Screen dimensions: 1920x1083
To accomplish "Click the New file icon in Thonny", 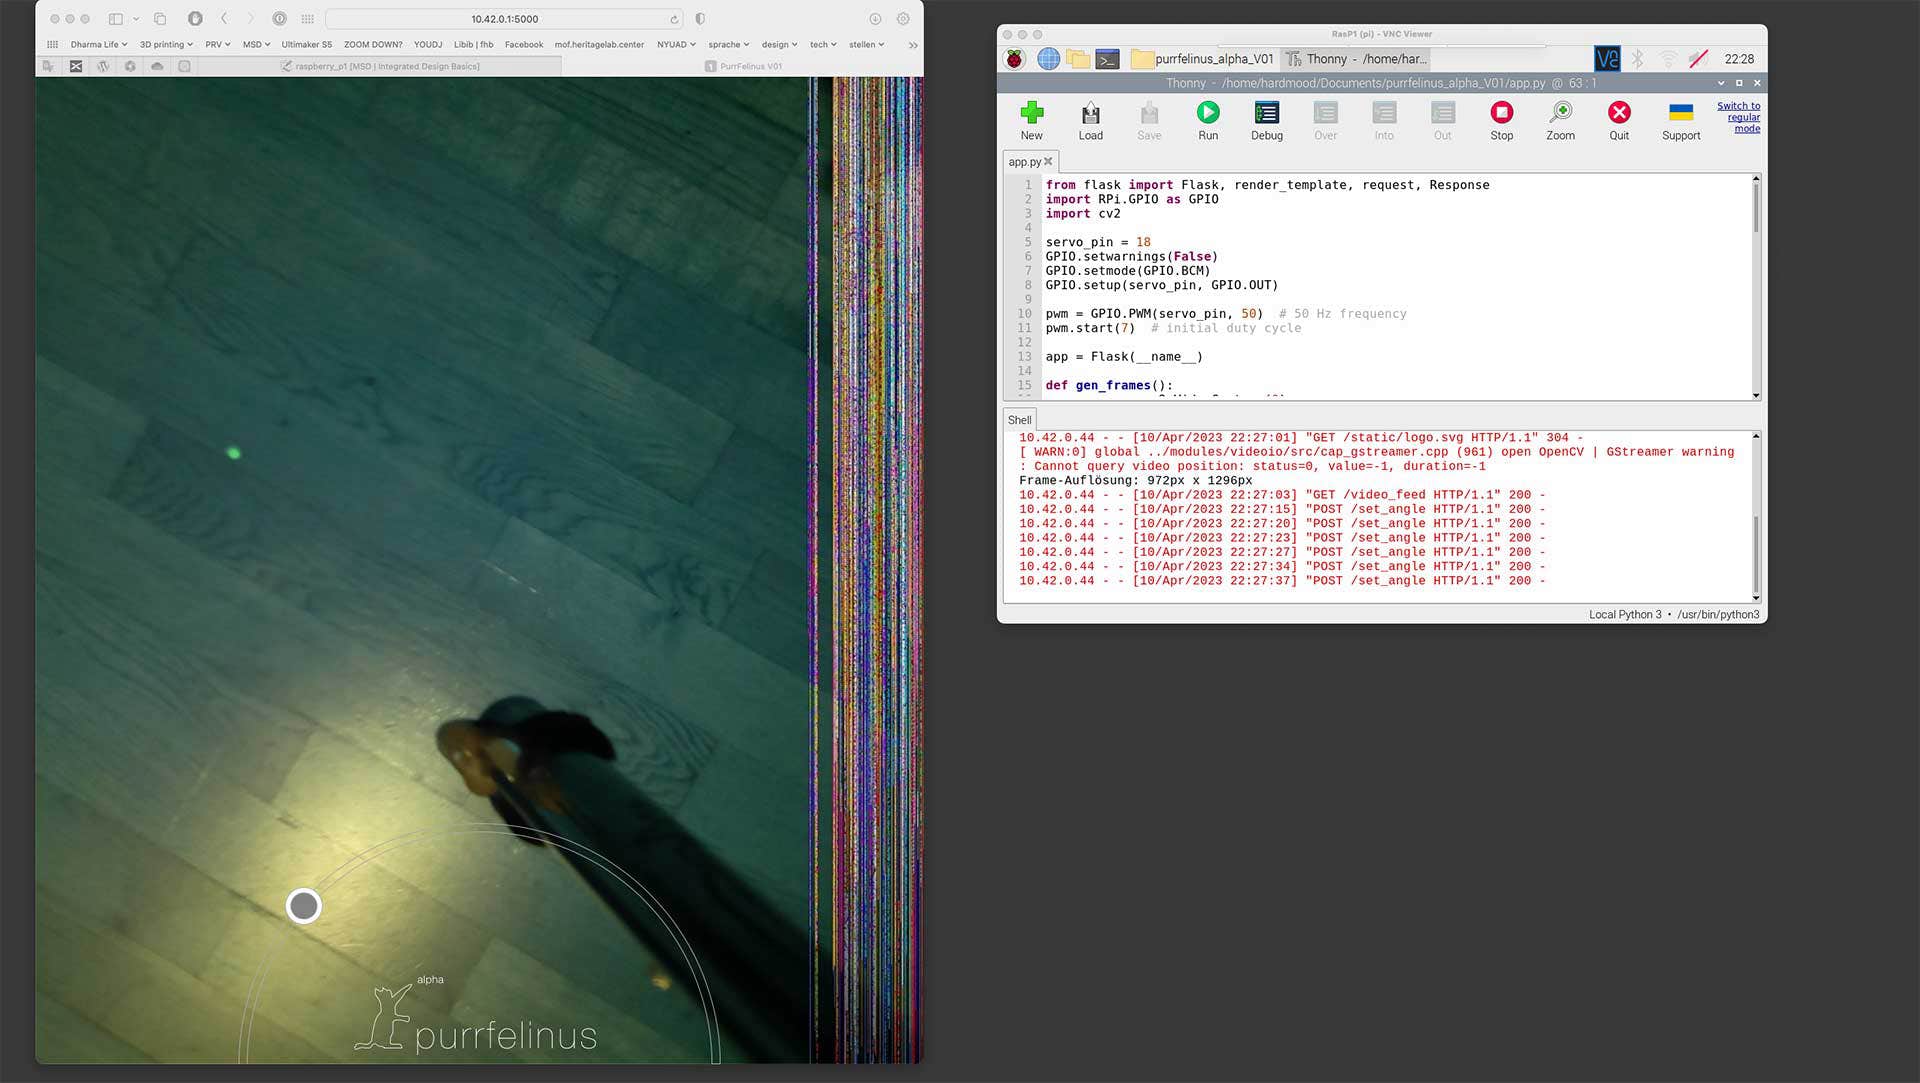I will pos(1031,113).
